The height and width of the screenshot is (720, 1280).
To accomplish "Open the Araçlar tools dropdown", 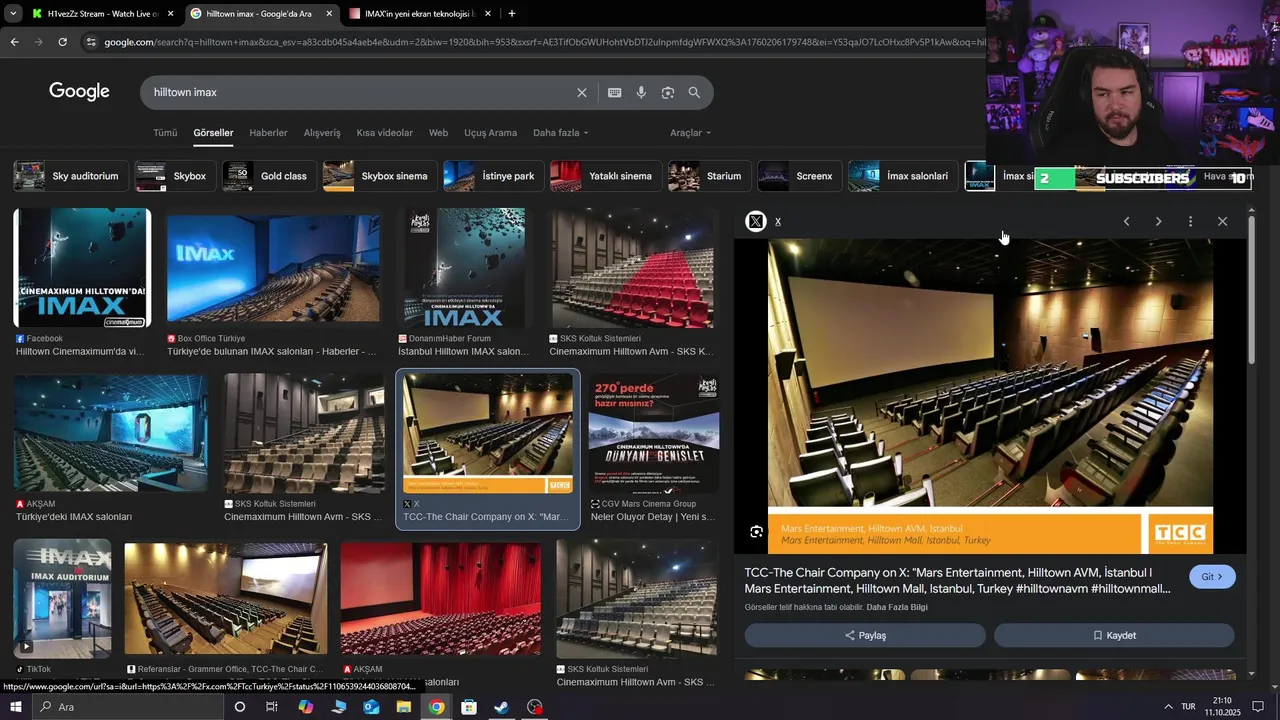I will point(690,133).
